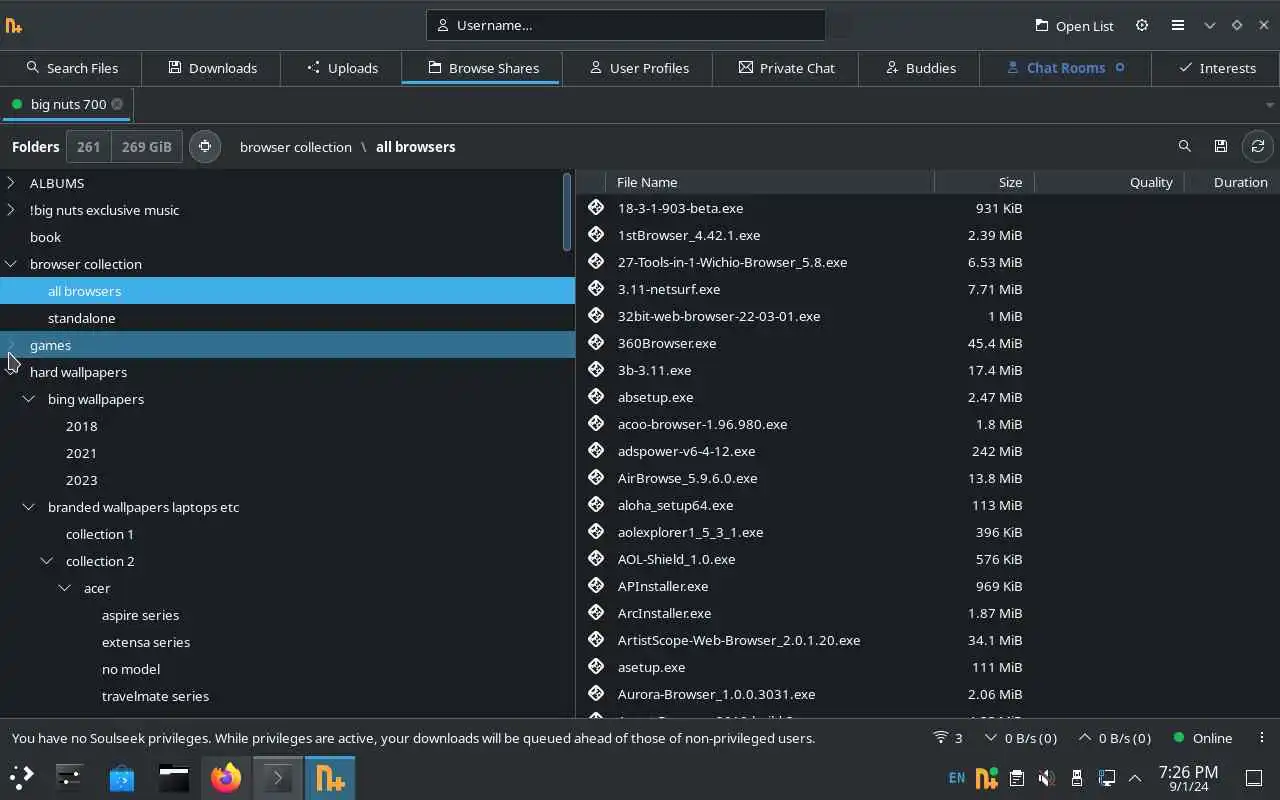Click the folder tree vertical scrollbar
The height and width of the screenshot is (800, 1280).
tap(567, 212)
